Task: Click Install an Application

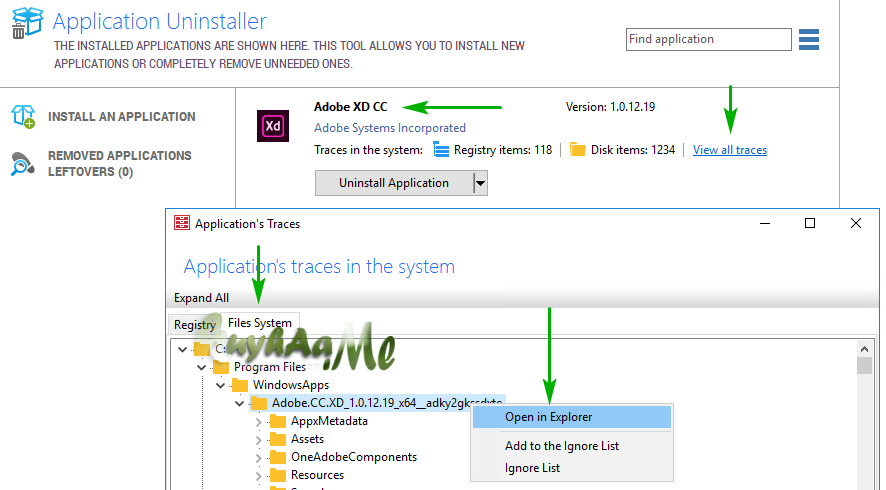Action: point(121,116)
